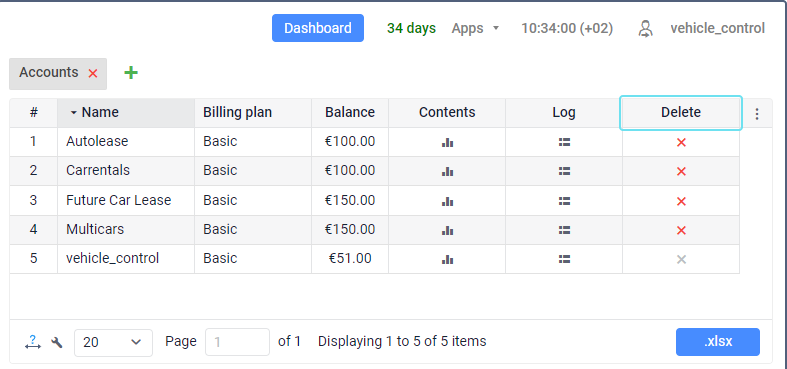Open the contents chart icon for Autolease
787x369 pixels.
[x=447, y=143]
